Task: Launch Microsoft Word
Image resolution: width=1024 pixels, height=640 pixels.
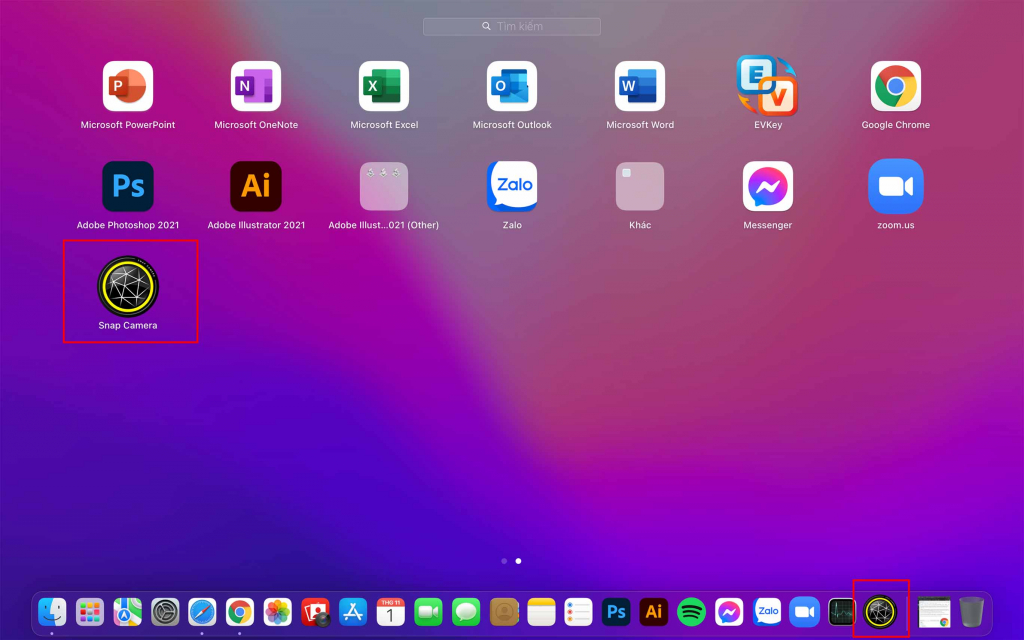Action: (640, 86)
